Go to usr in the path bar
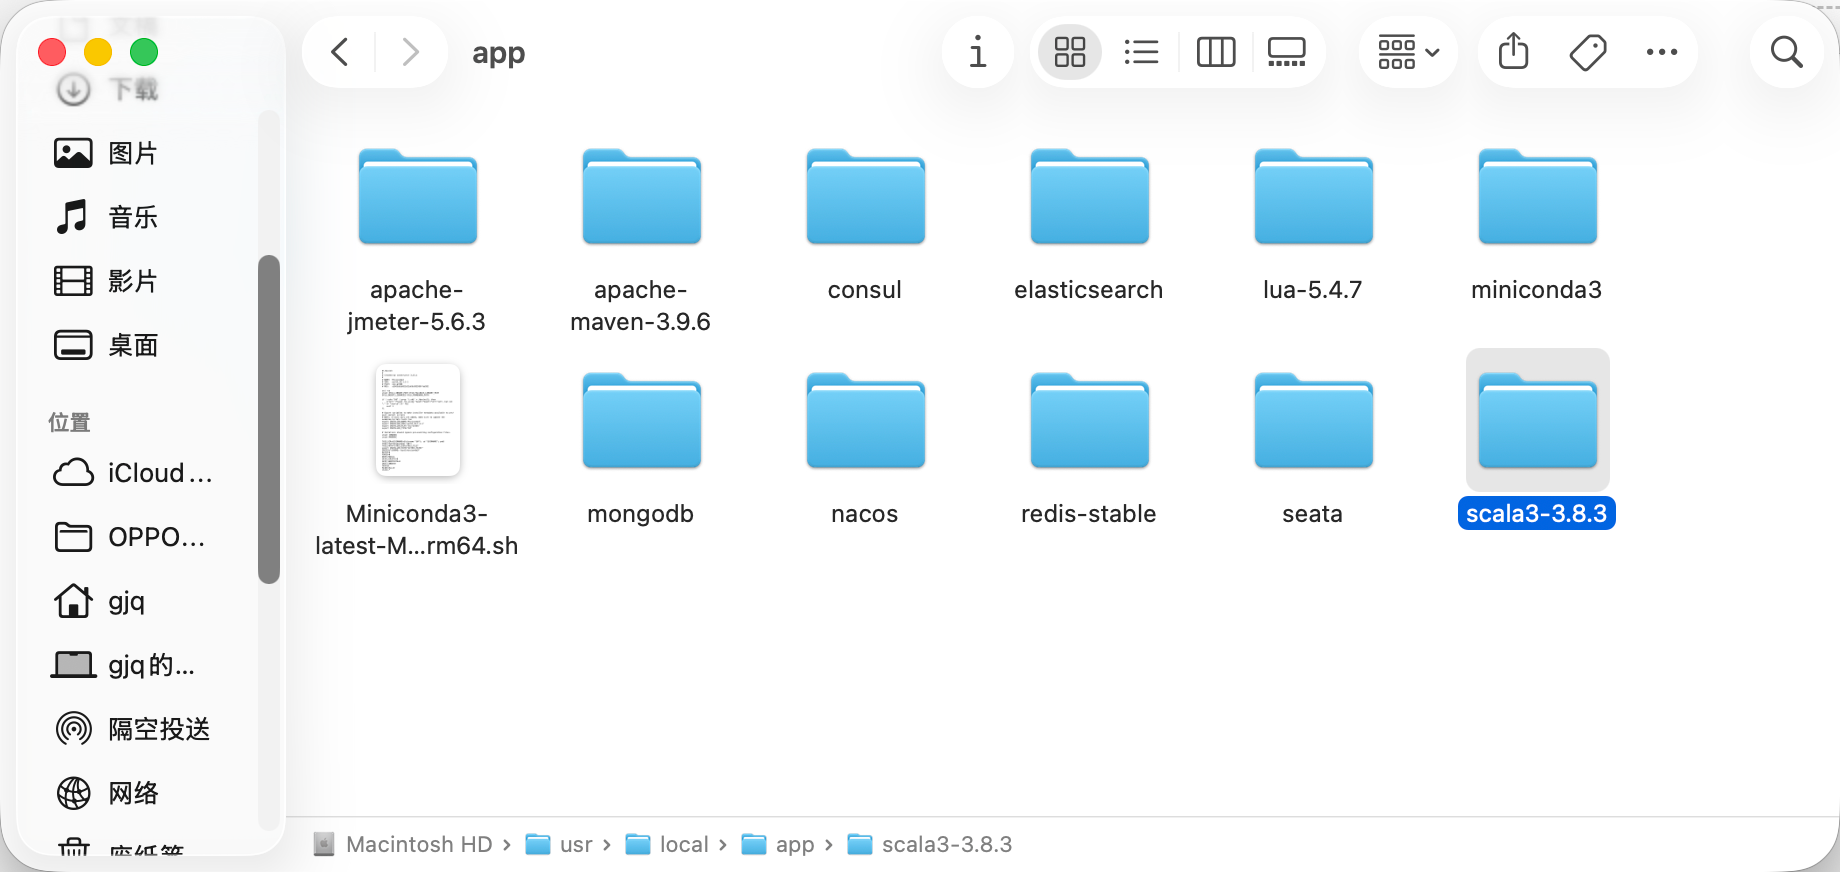The image size is (1840, 872). [560, 845]
